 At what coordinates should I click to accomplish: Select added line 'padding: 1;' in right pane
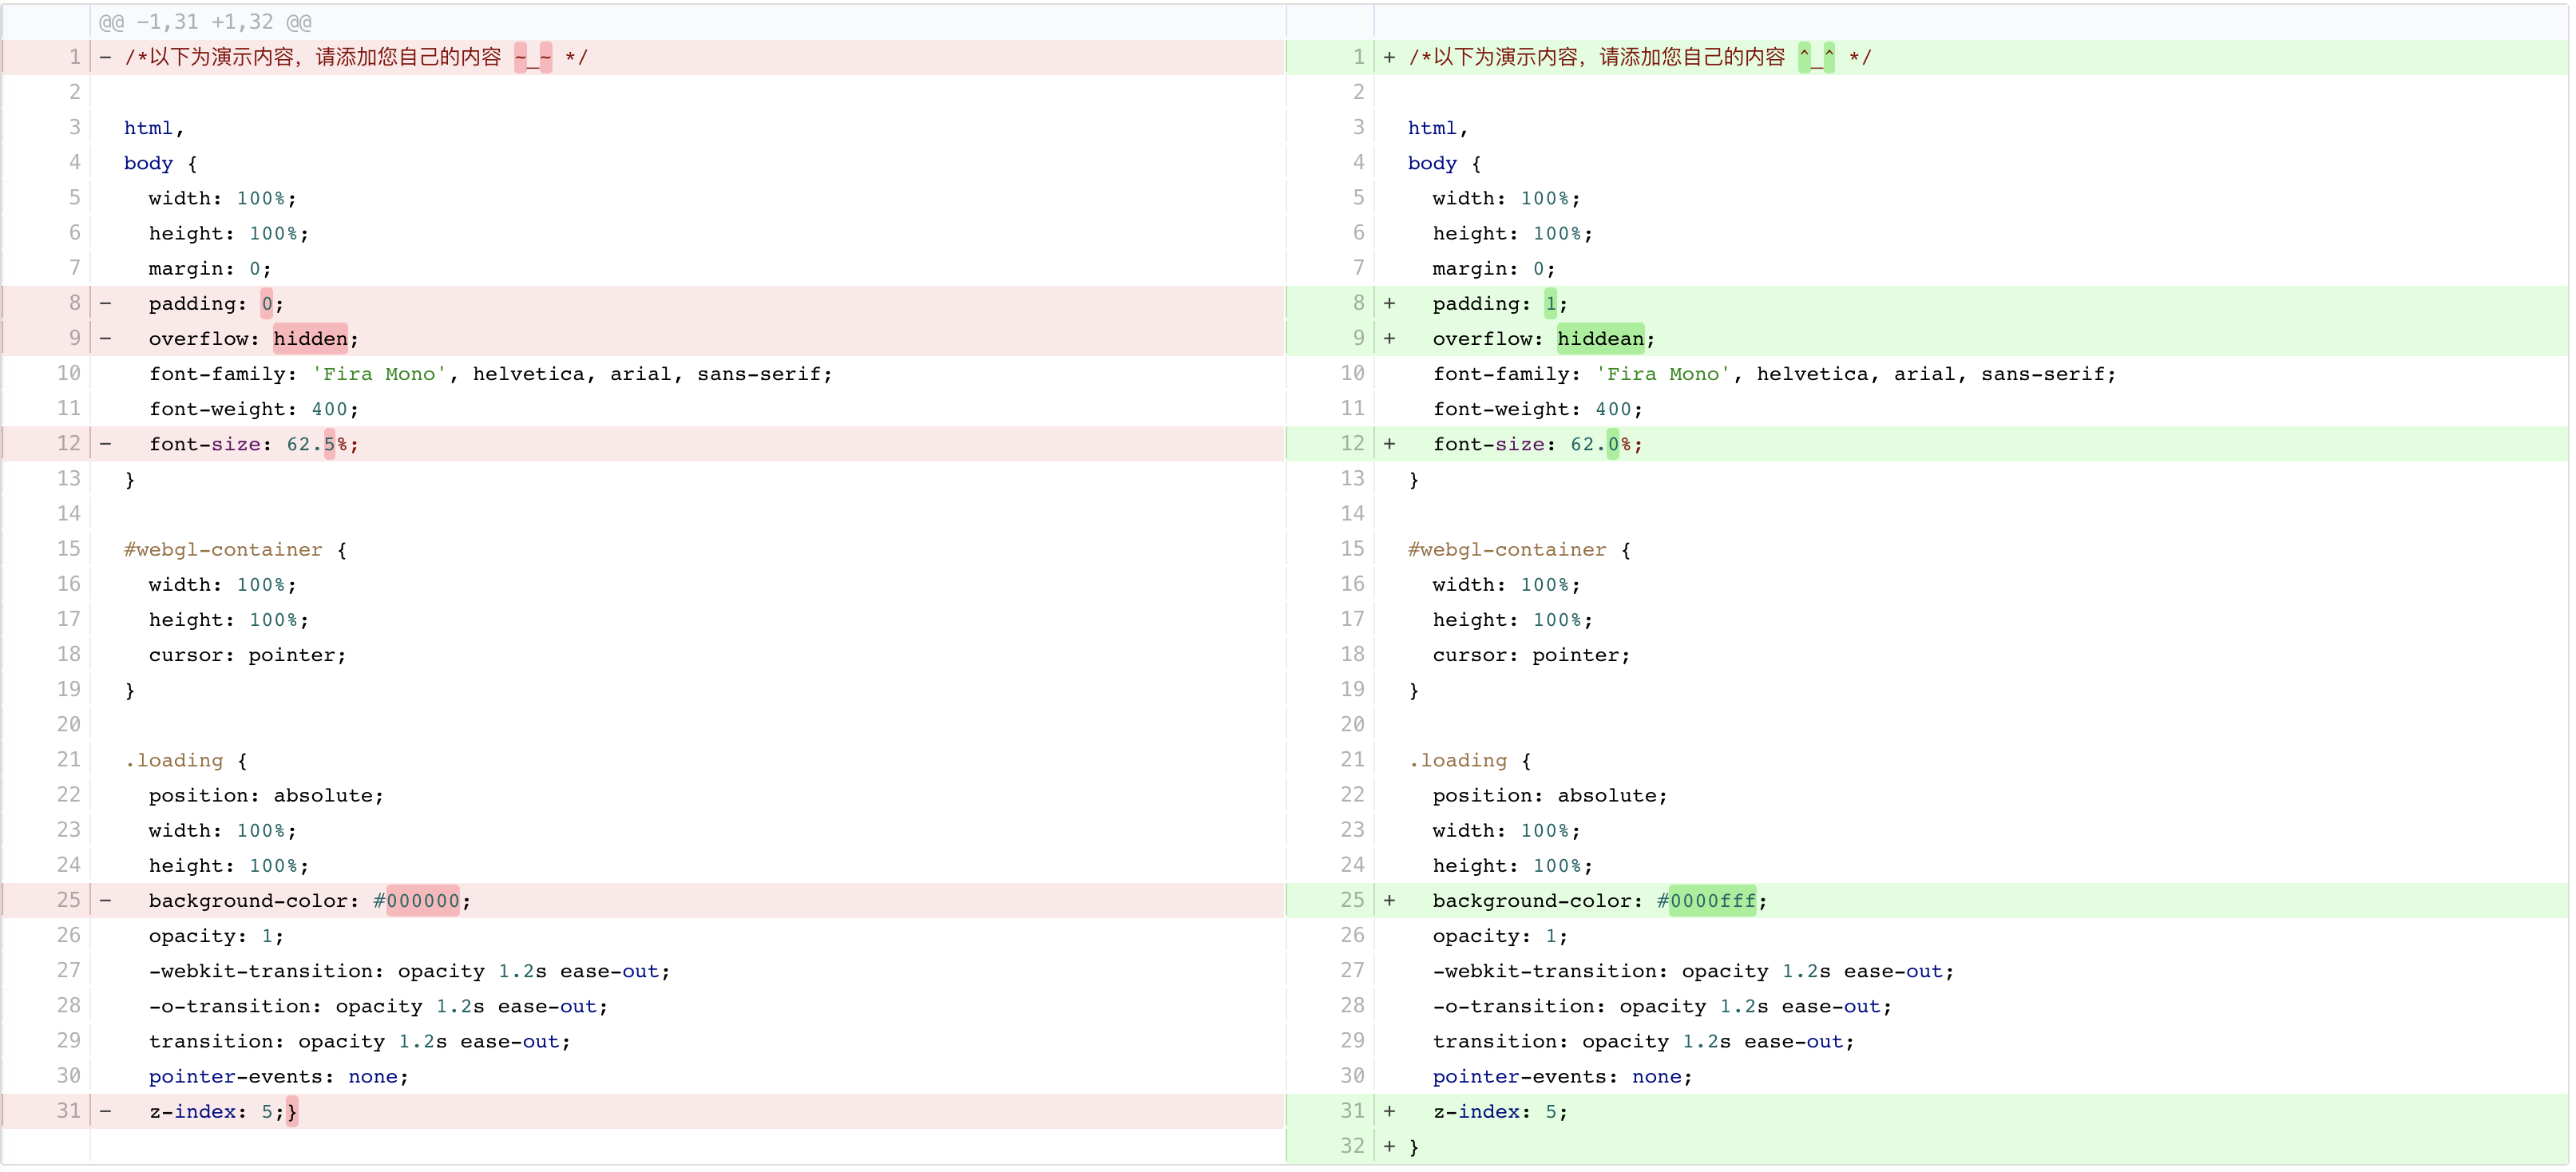pos(1927,303)
